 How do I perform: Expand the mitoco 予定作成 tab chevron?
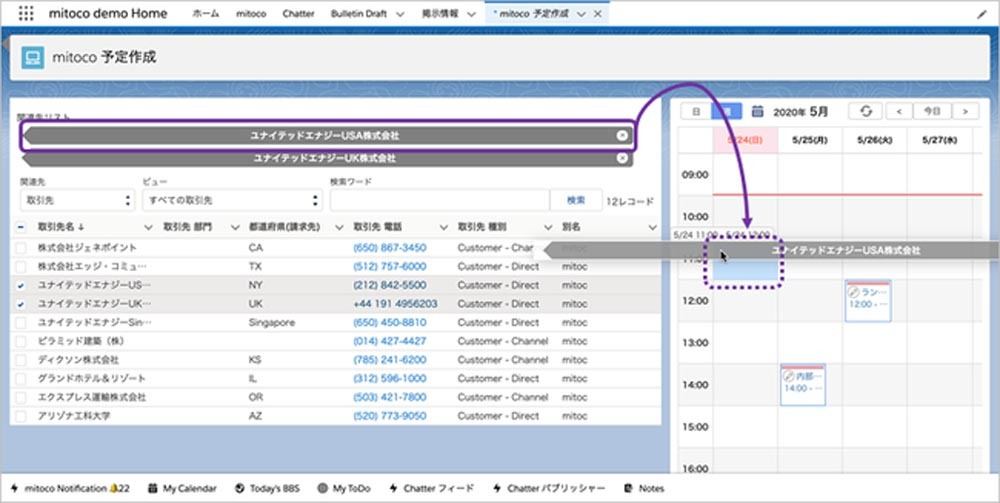(581, 14)
